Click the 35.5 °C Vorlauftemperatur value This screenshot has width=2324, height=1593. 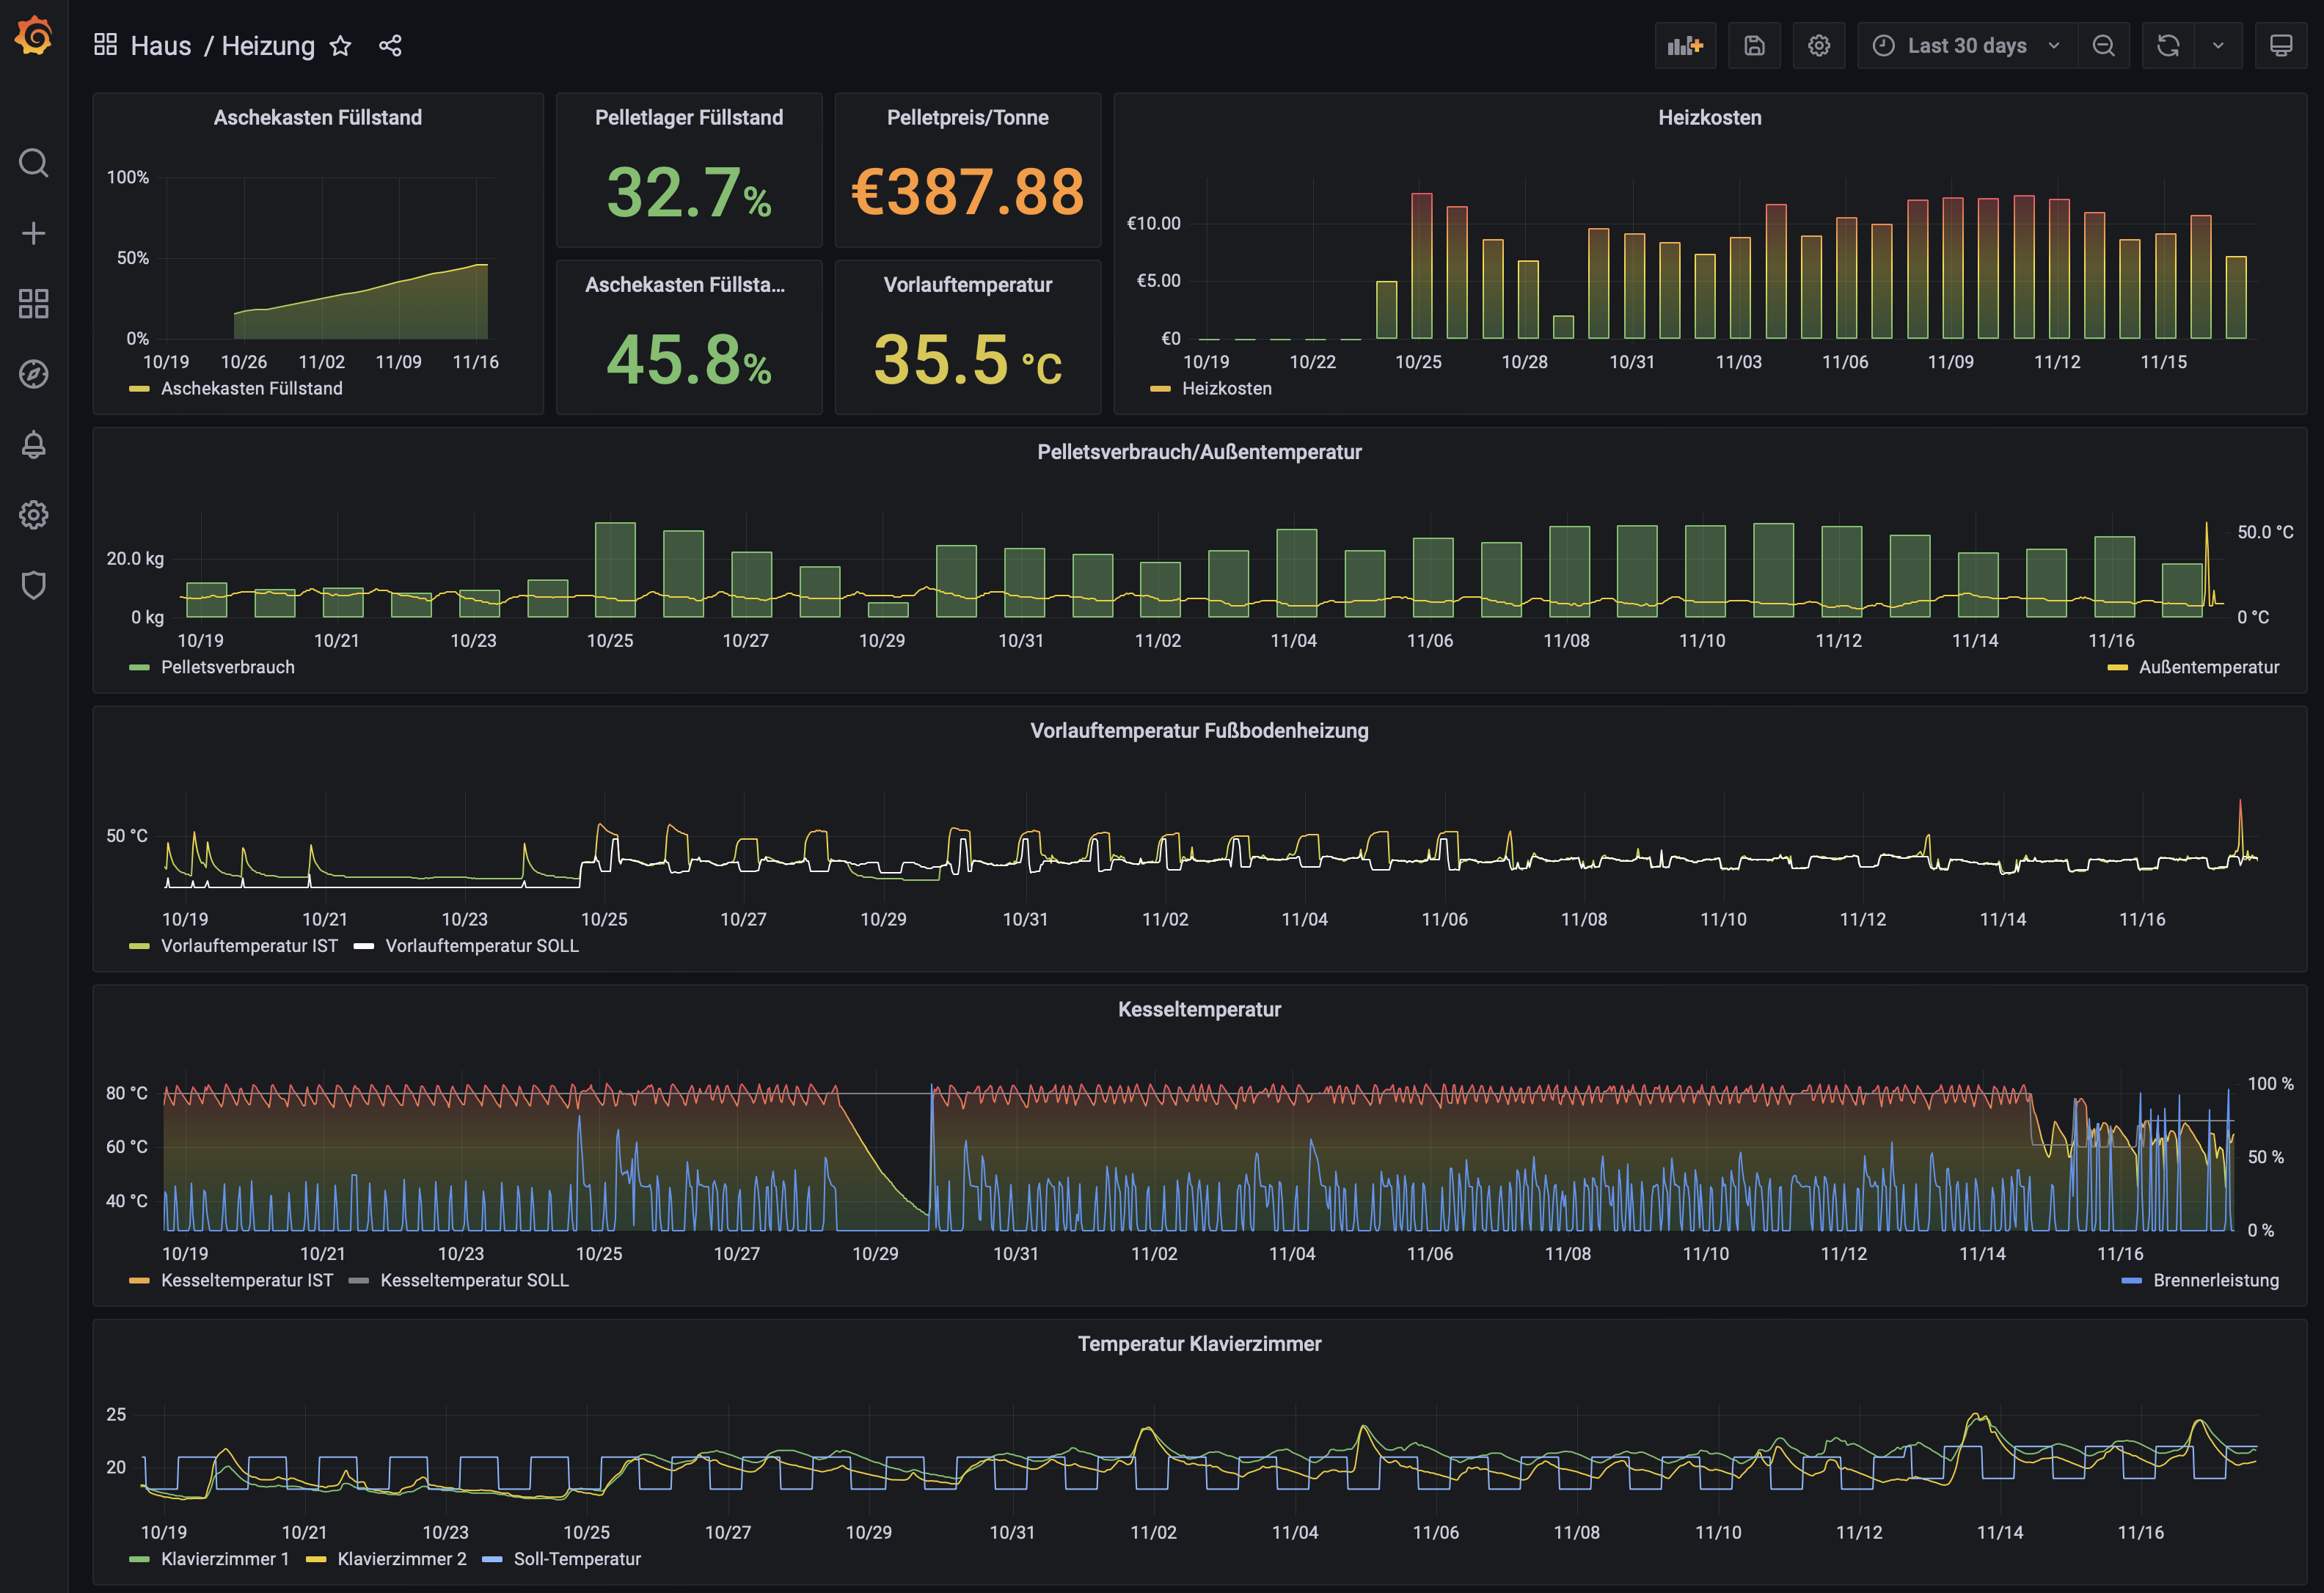click(968, 359)
